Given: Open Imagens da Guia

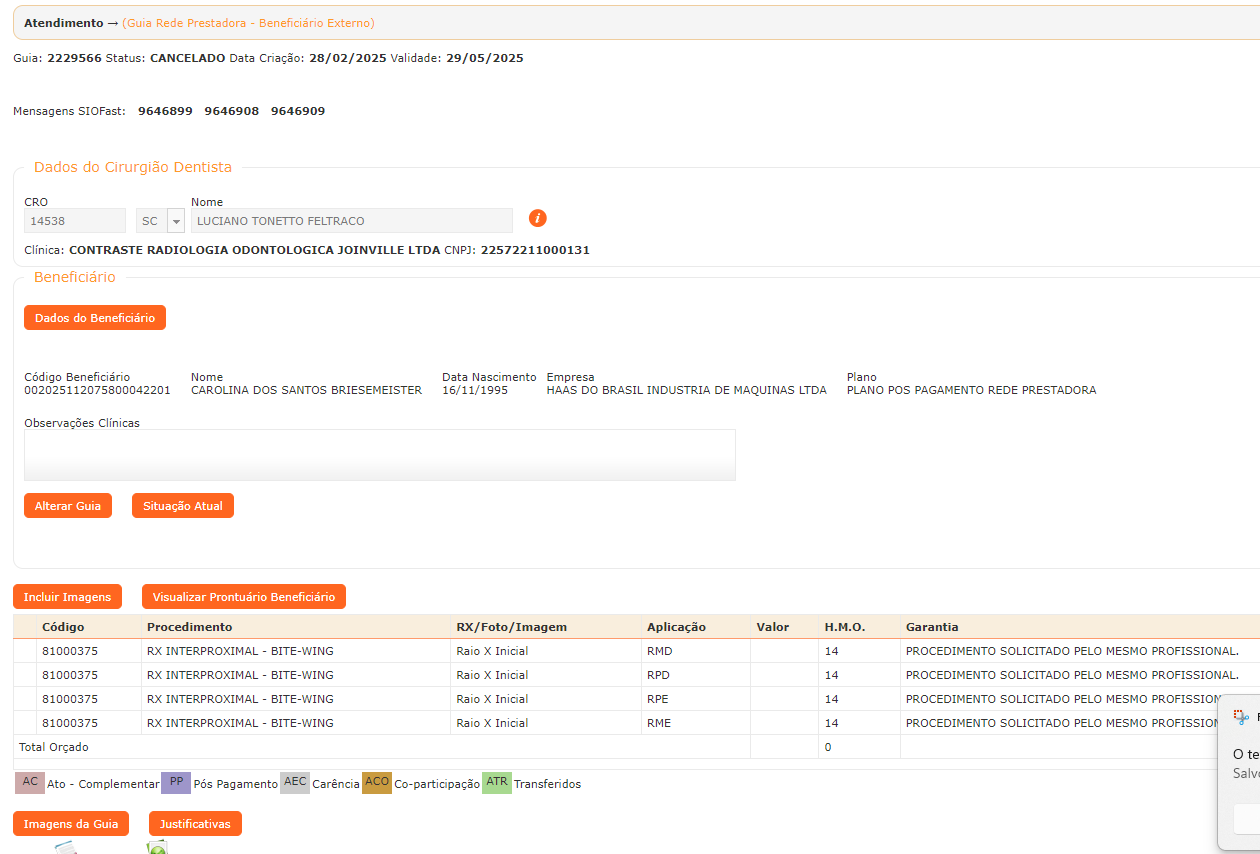Looking at the screenshot, I should (71, 824).
